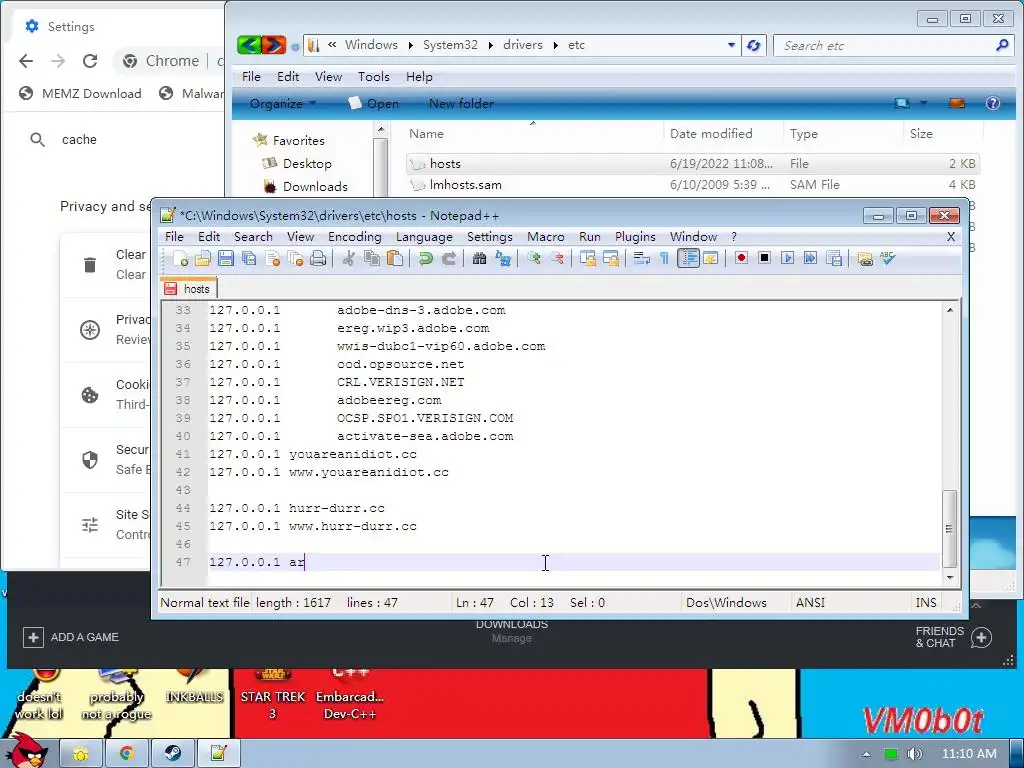Click the Synchronize Horizontal Scrolling icon
The height and width of the screenshot is (768, 1024).
pos(611,259)
